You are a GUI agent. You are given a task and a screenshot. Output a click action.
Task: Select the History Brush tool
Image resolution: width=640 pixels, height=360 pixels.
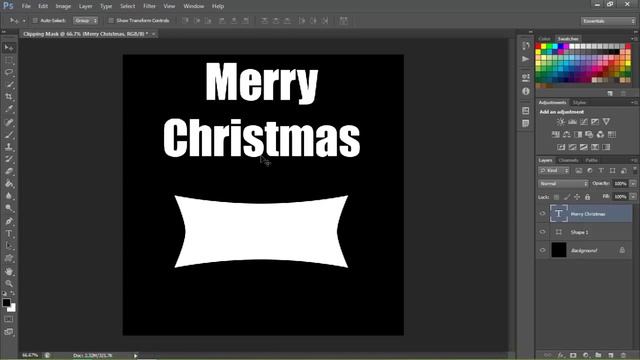pos(9,159)
